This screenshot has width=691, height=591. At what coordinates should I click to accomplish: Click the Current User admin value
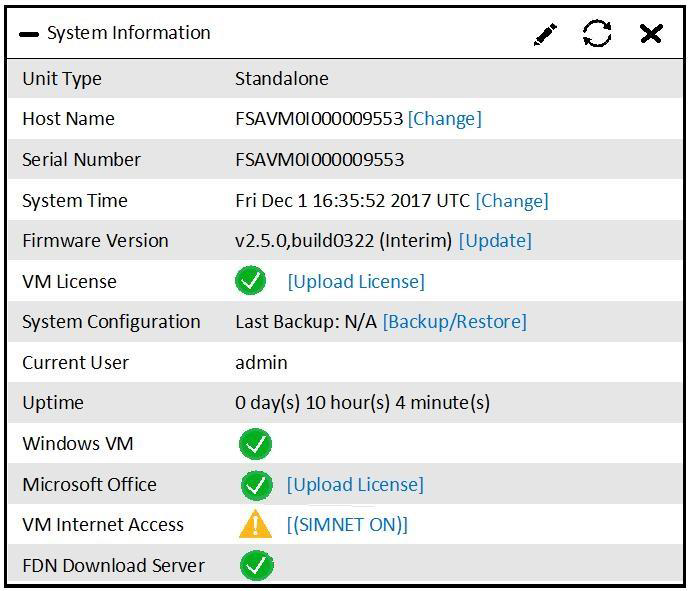(261, 363)
